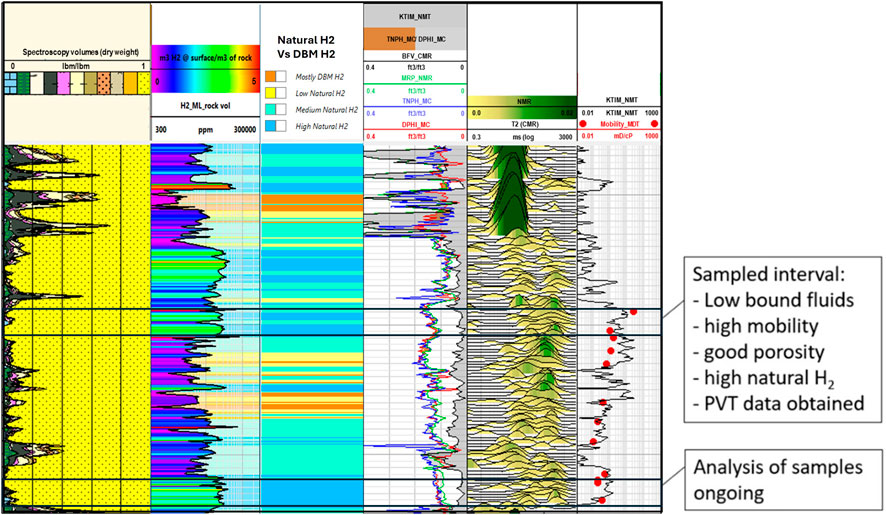Viewport: 886px width, 515px height.
Task: Click the 'H2_ML_rock vol' track label
Action: click(x=205, y=106)
